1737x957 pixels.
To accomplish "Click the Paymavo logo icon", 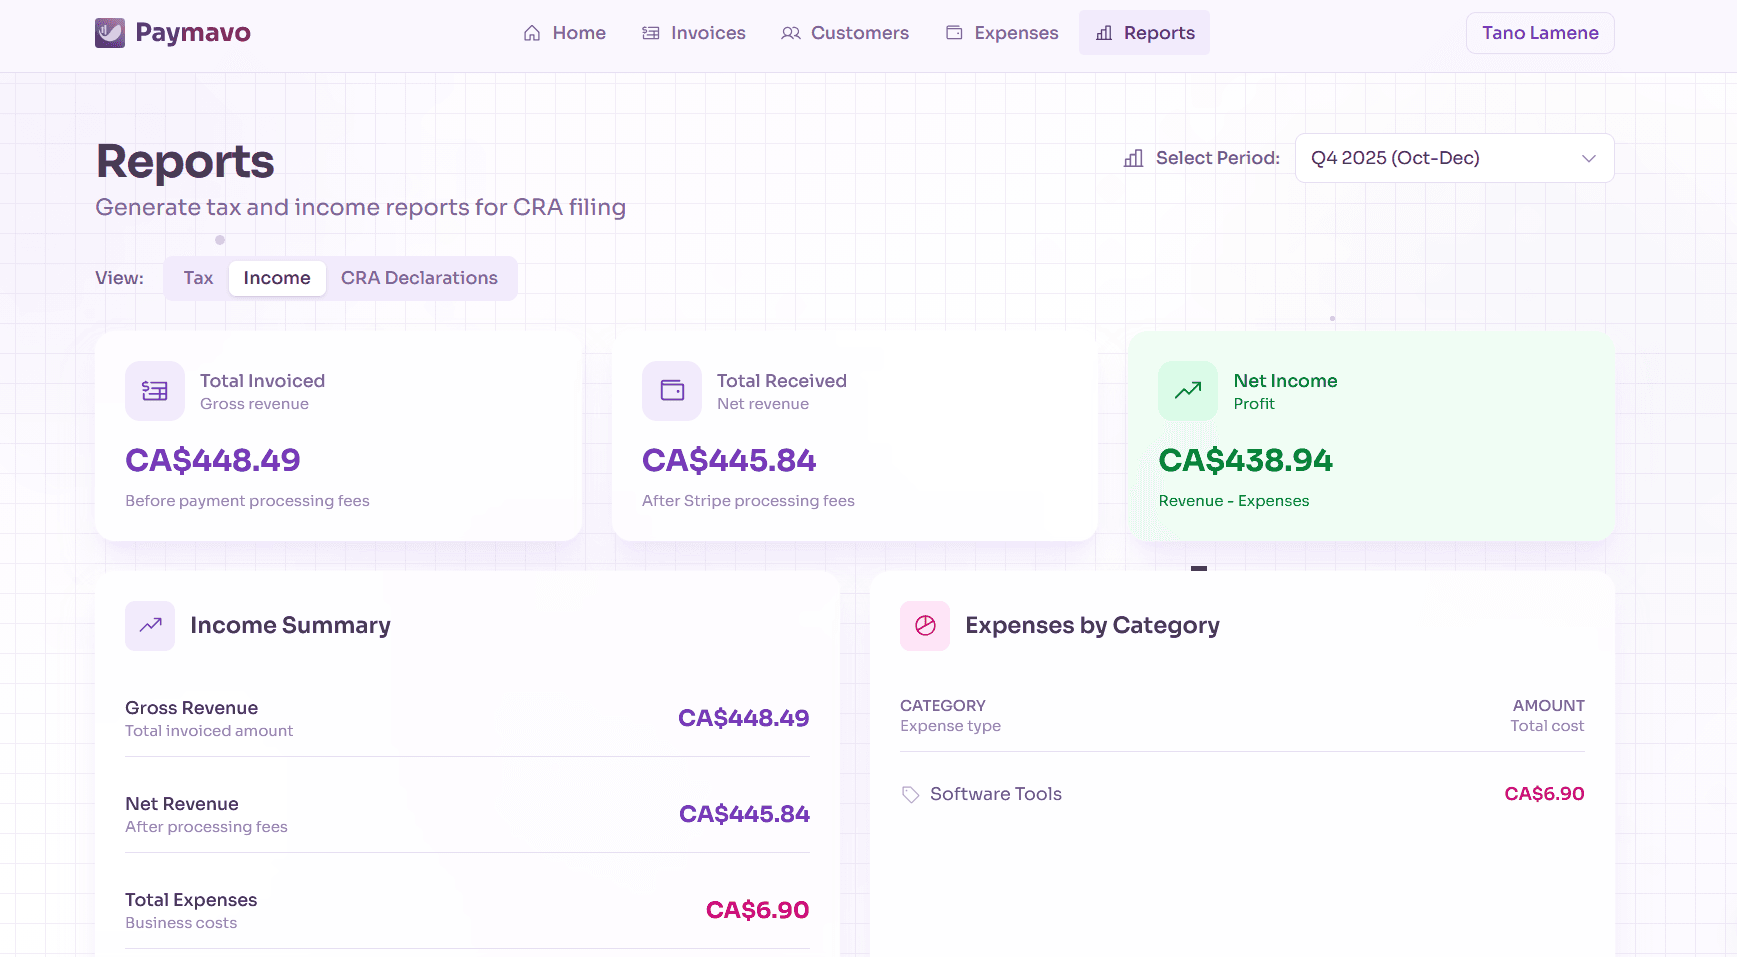I will coord(110,32).
